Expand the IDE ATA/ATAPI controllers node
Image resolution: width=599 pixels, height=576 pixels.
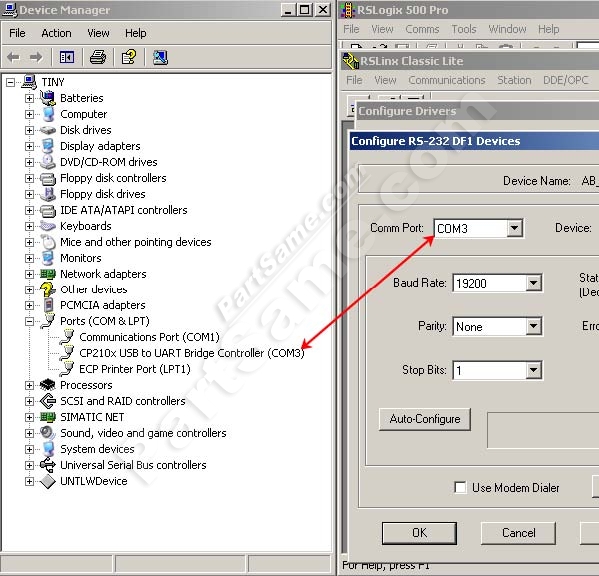click(29, 210)
